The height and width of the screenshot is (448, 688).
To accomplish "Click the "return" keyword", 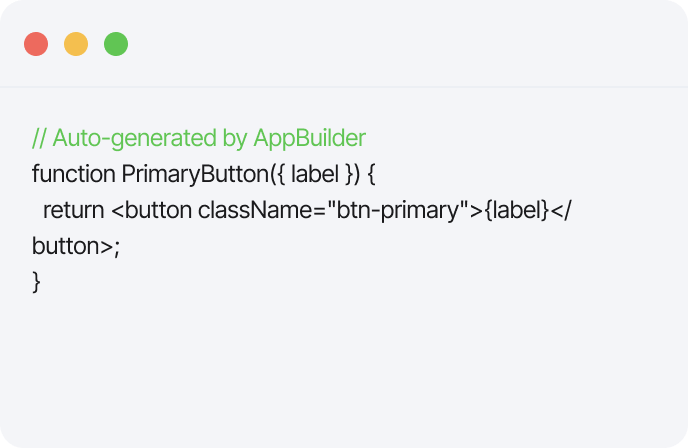I will tap(74, 210).
